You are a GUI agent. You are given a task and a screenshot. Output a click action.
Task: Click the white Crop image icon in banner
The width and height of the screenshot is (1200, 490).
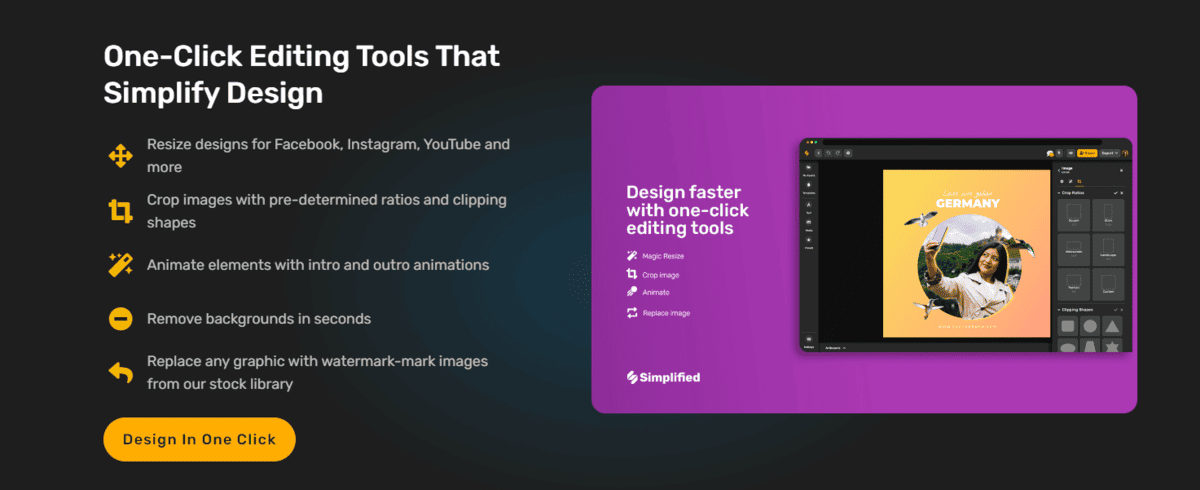pyautogui.click(x=632, y=274)
